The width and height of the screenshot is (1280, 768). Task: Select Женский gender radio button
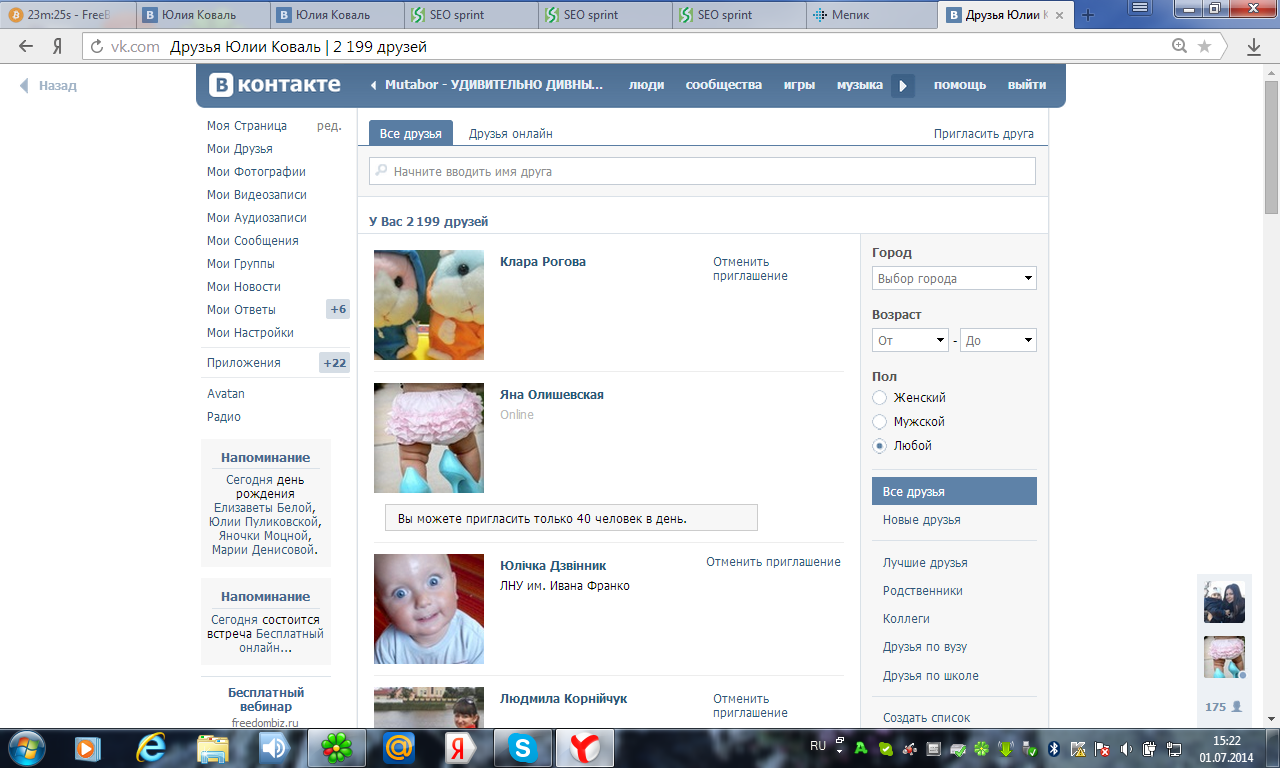coord(880,398)
